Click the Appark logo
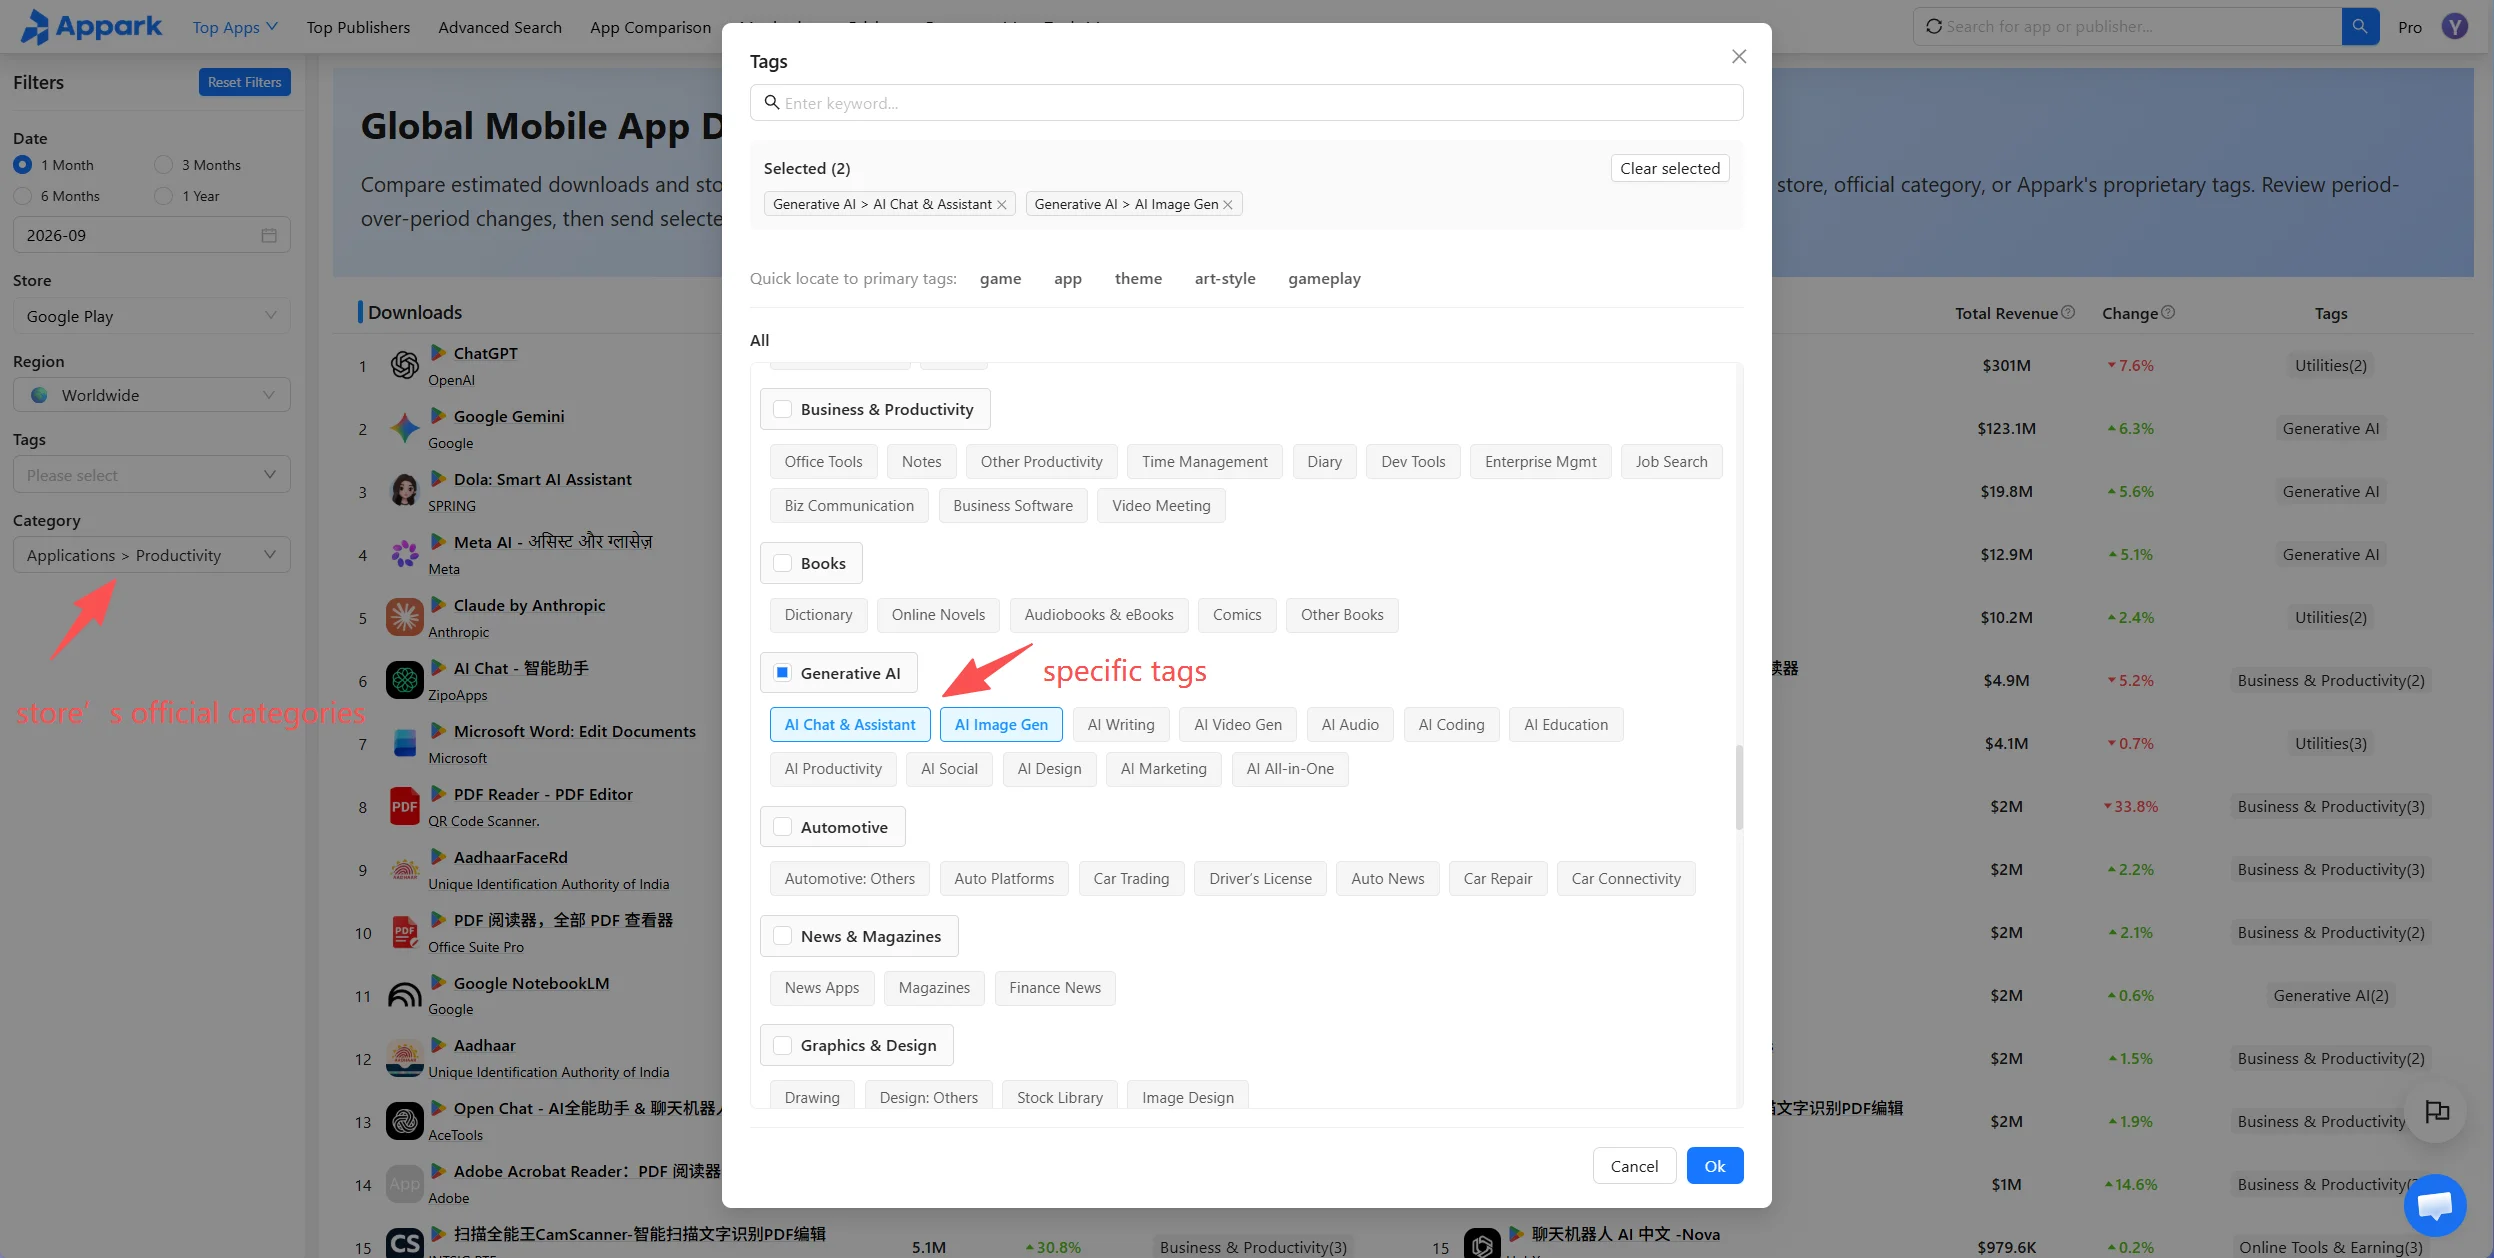The height and width of the screenshot is (1258, 2494). point(91,27)
